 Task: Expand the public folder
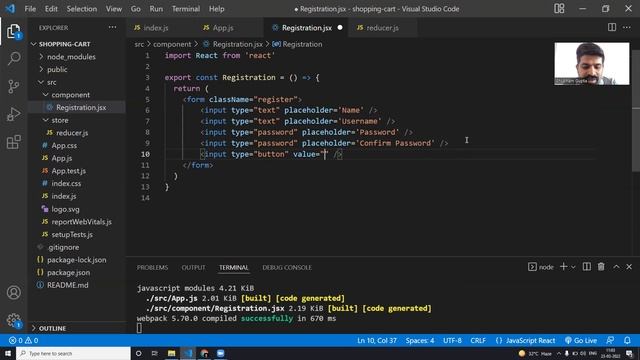coord(57,69)
